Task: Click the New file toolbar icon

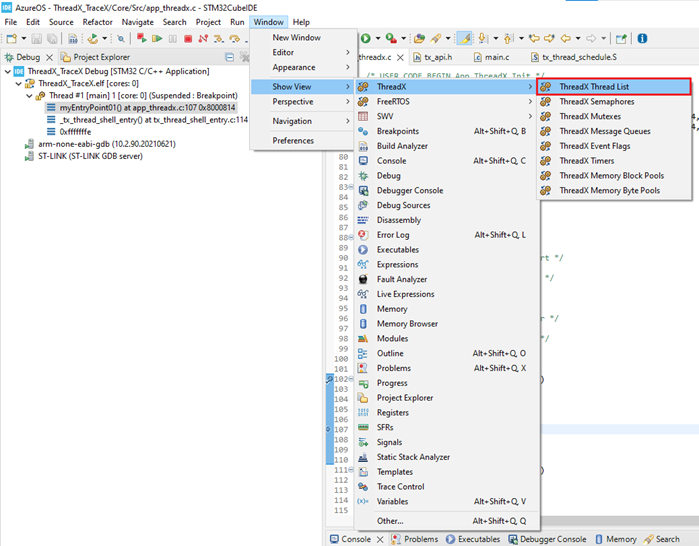Action: tap(12, 39)
